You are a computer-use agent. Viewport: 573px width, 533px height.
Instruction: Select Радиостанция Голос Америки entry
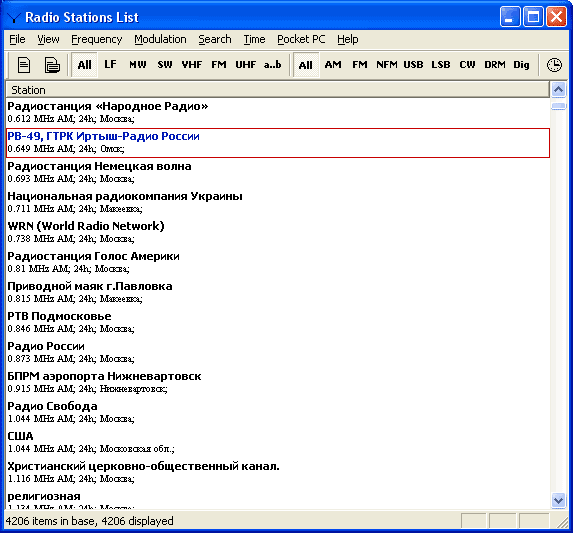(278, 262)
